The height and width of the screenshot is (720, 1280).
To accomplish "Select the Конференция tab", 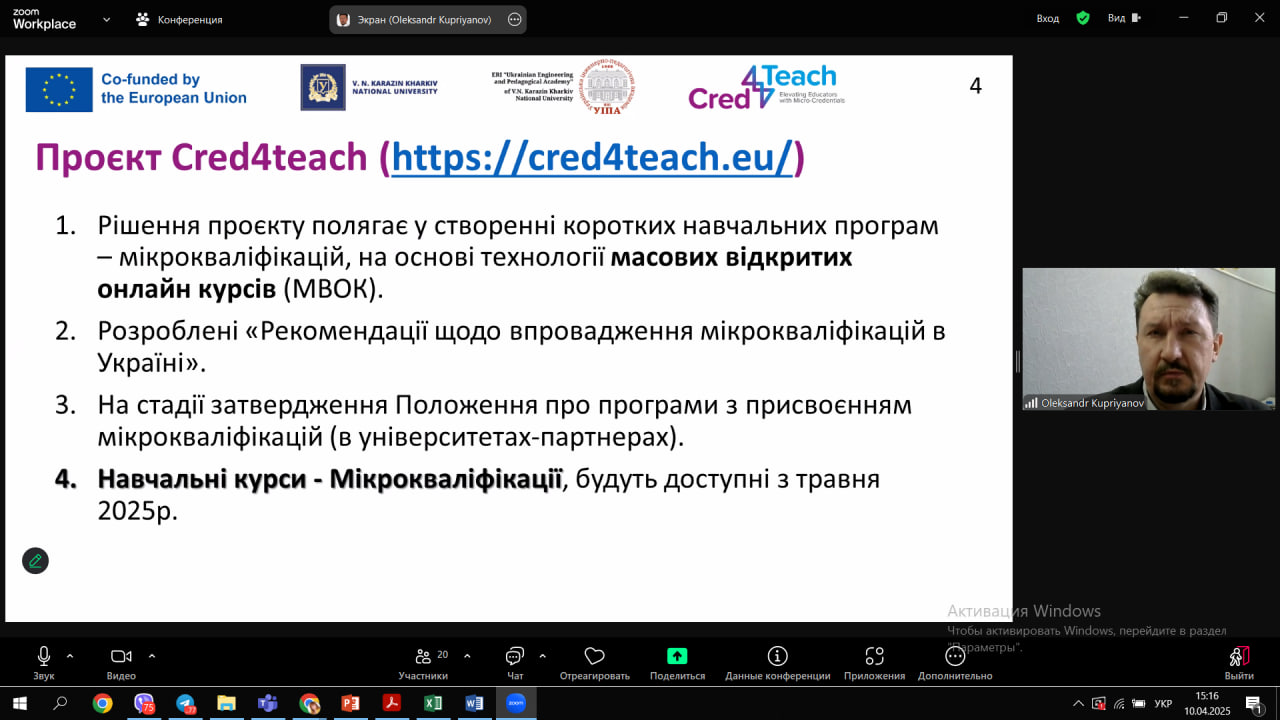I will [x=179, y=19].
